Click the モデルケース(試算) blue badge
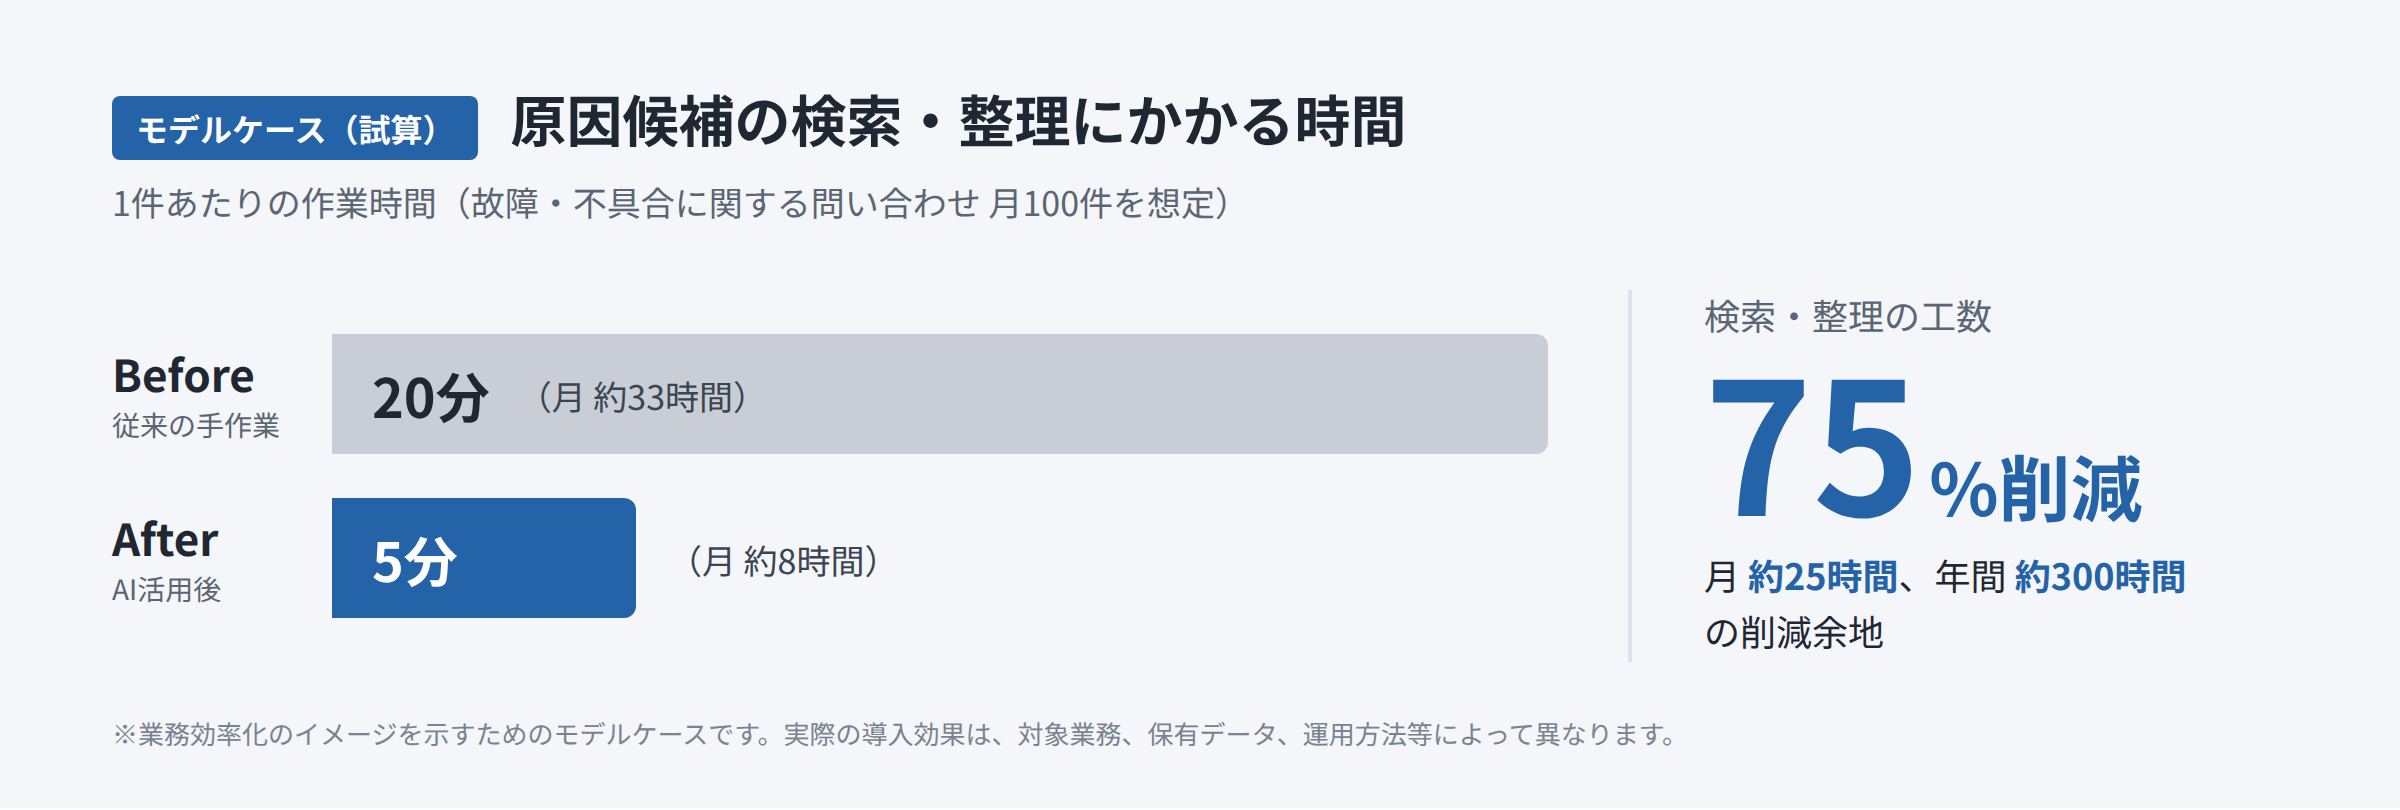 point(295,128)
